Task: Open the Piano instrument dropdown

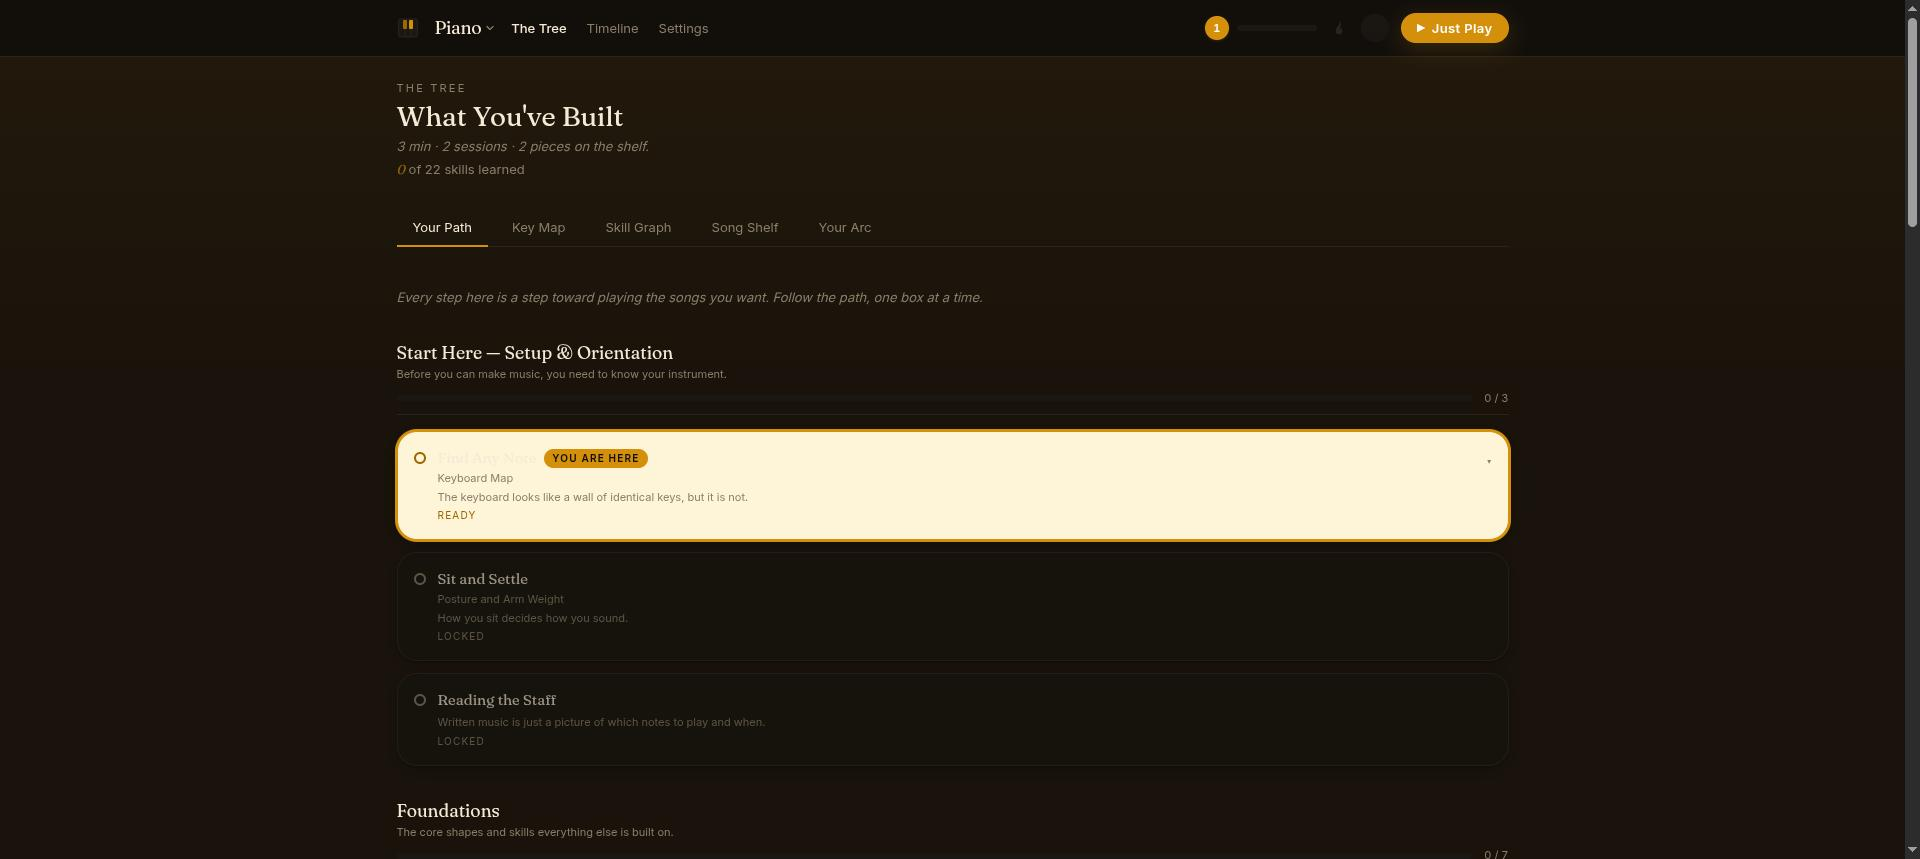Action: point(464,28)
